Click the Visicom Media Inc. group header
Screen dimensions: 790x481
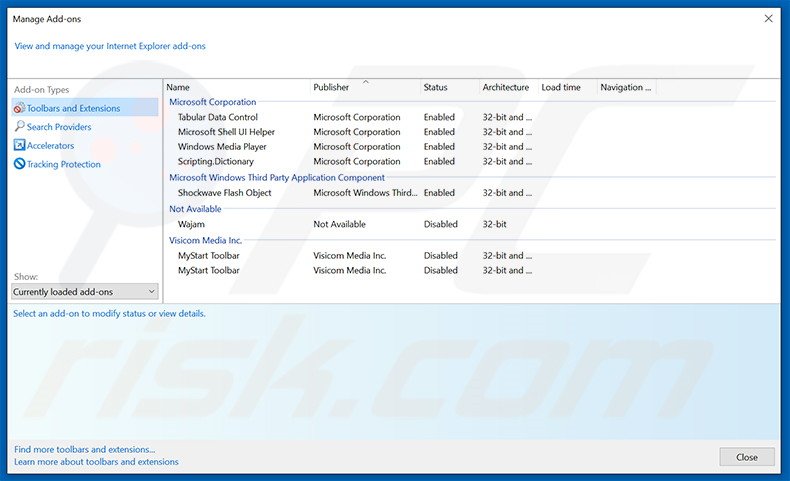206,240
